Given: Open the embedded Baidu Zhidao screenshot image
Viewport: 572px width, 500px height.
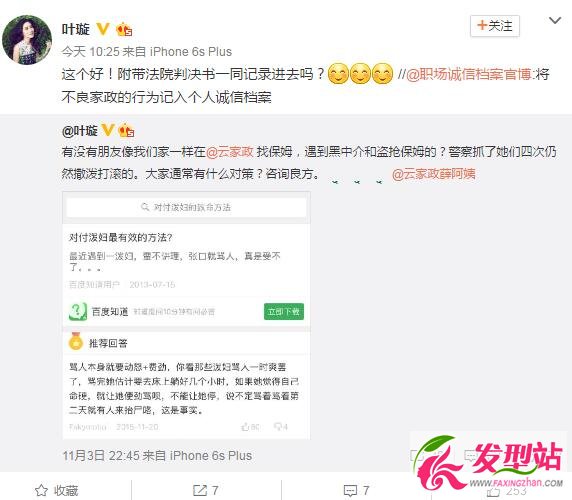Looking at the screenshot, I should coord(186,315).
